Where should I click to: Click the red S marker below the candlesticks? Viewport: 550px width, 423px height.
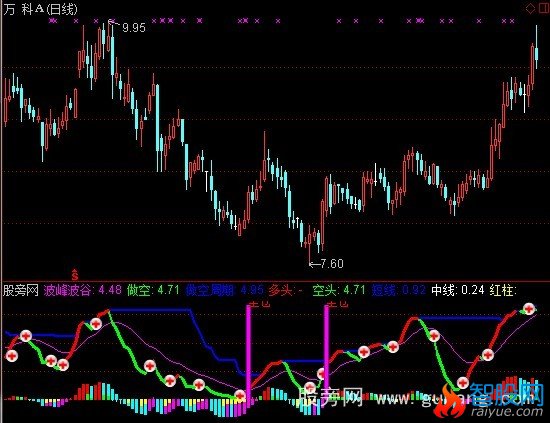75,275
